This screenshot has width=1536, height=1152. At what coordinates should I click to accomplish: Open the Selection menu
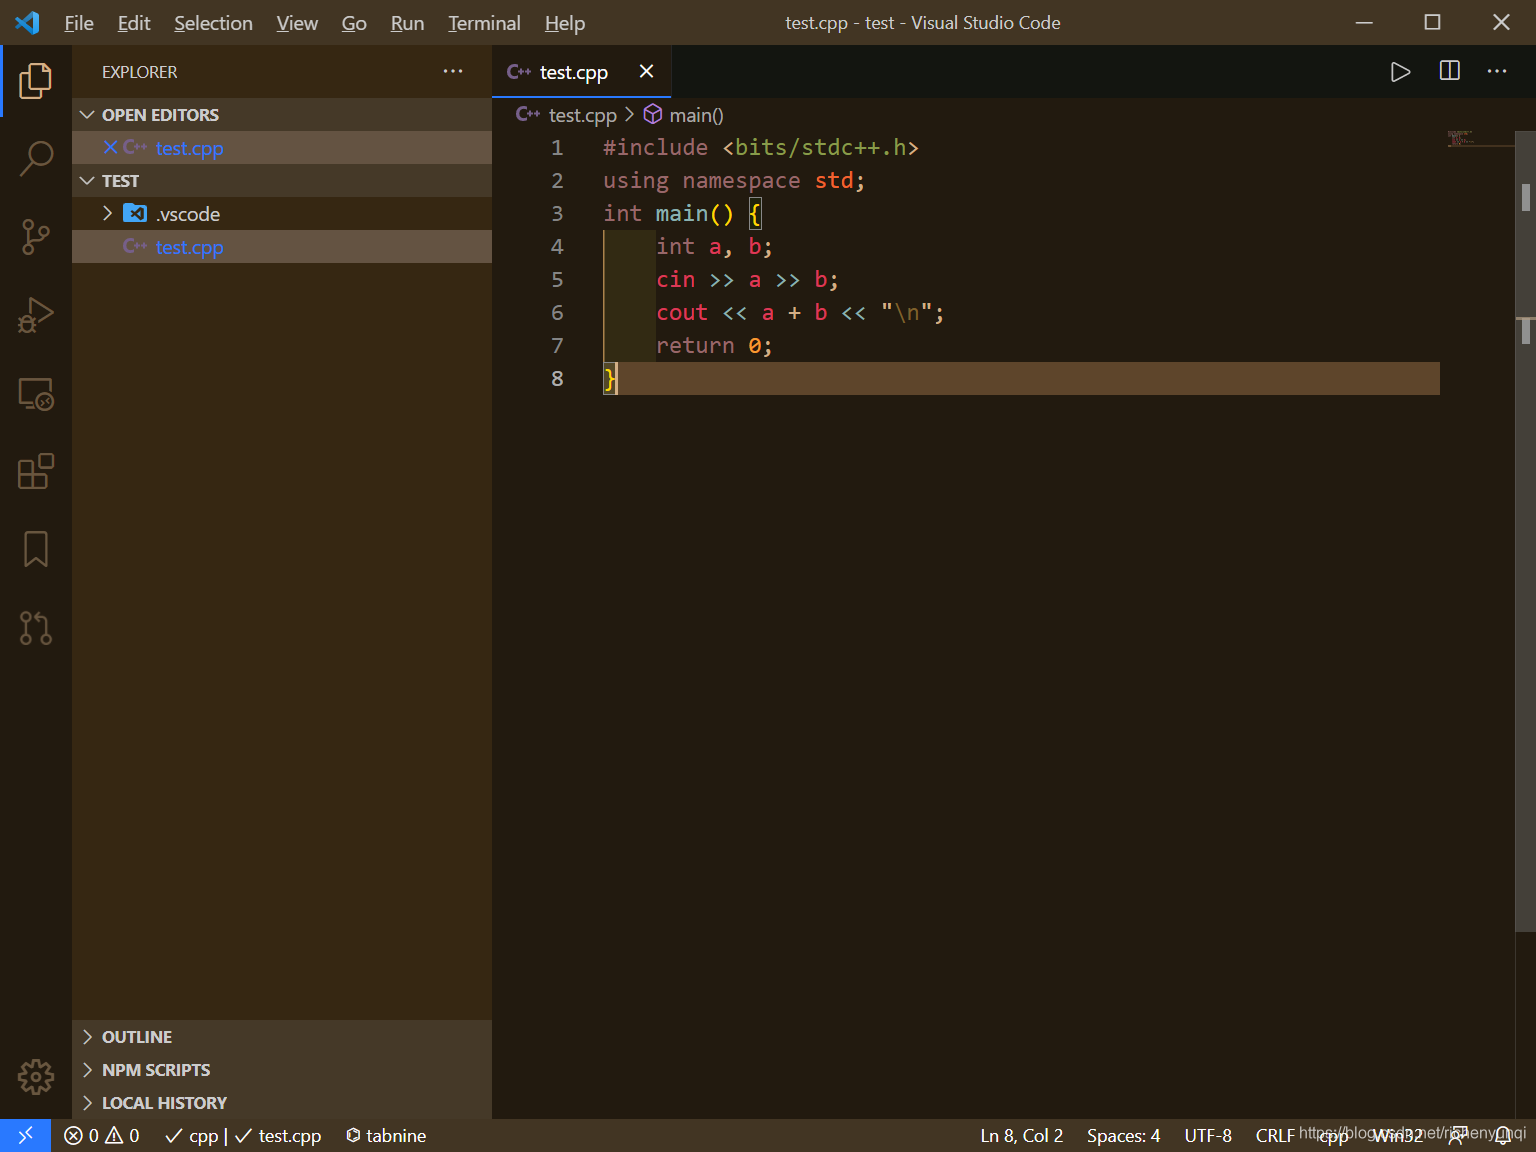(213, 23)
